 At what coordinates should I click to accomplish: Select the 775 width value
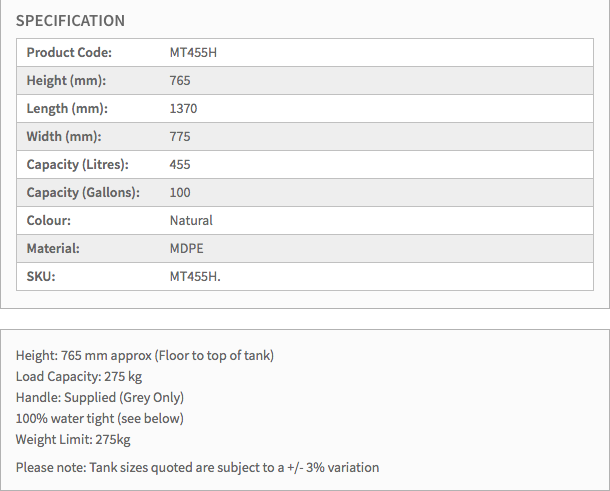click(180, 136)
